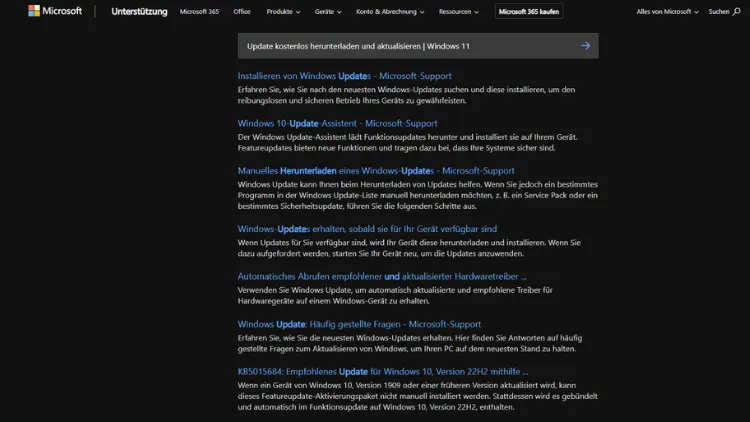This screenshot has height=422, width=750.
Task: Open Automatisches Abrufen empfohlener Hardwaretreiber result
Action: (x=382, y=276)
